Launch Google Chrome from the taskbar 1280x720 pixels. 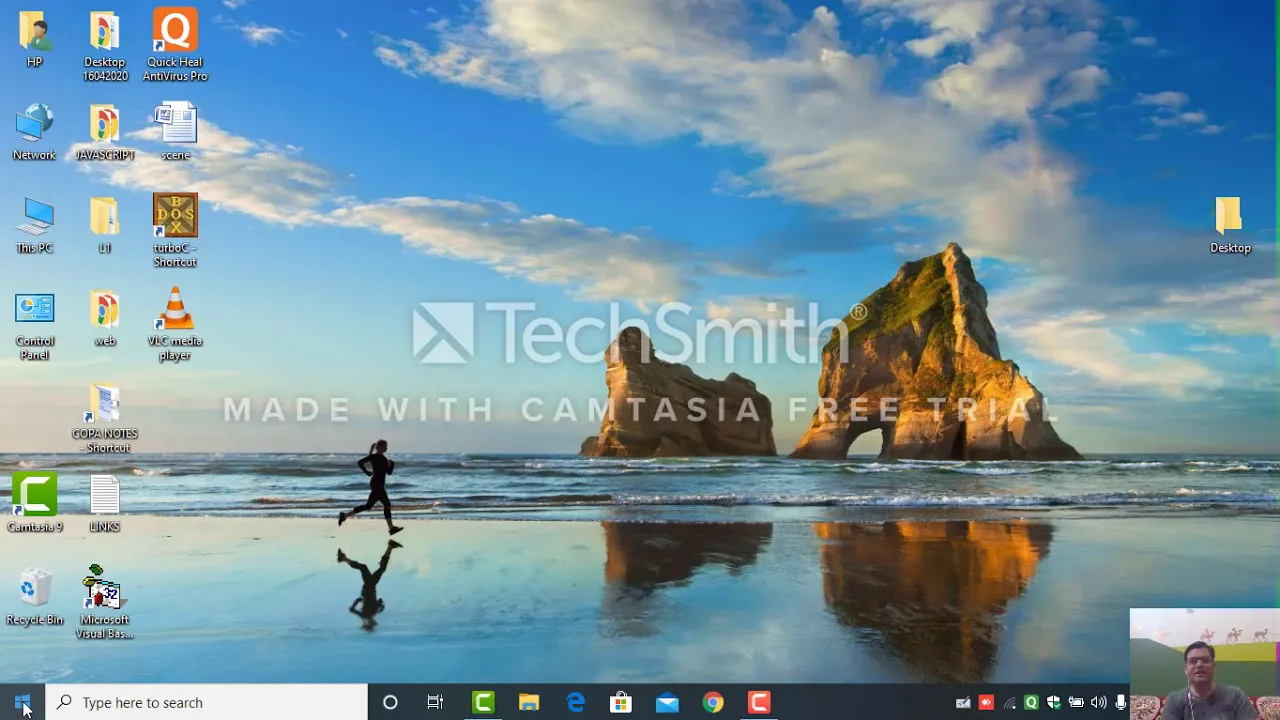(713, 702)
